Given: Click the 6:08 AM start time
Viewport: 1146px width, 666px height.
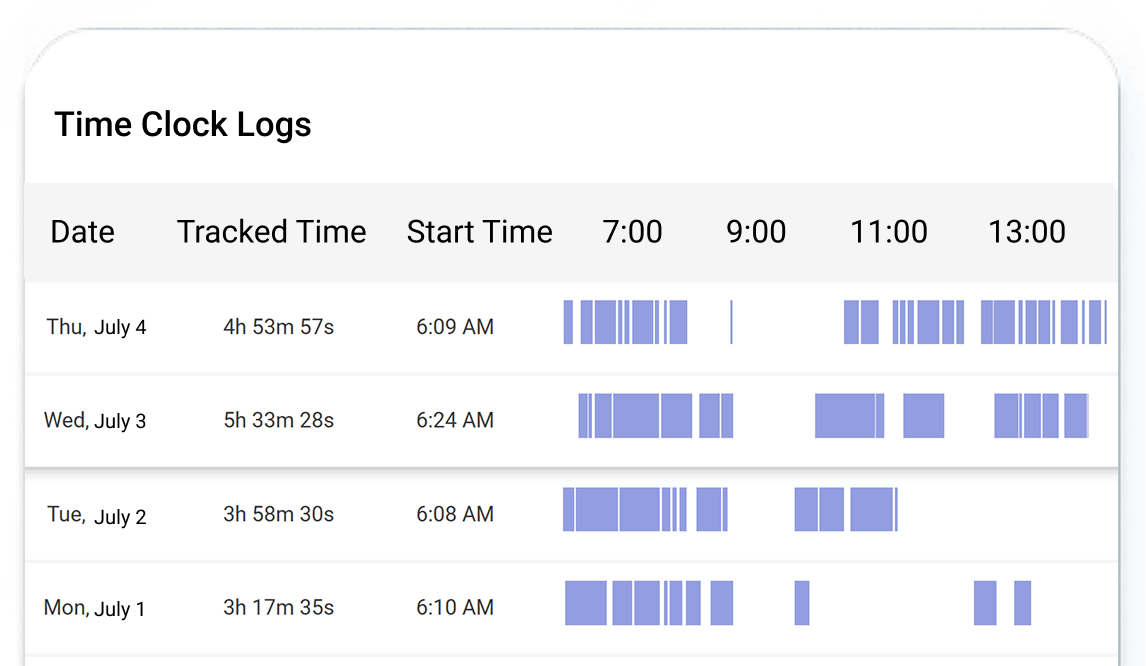Looking at the screenshot, I should coord(455,514).
